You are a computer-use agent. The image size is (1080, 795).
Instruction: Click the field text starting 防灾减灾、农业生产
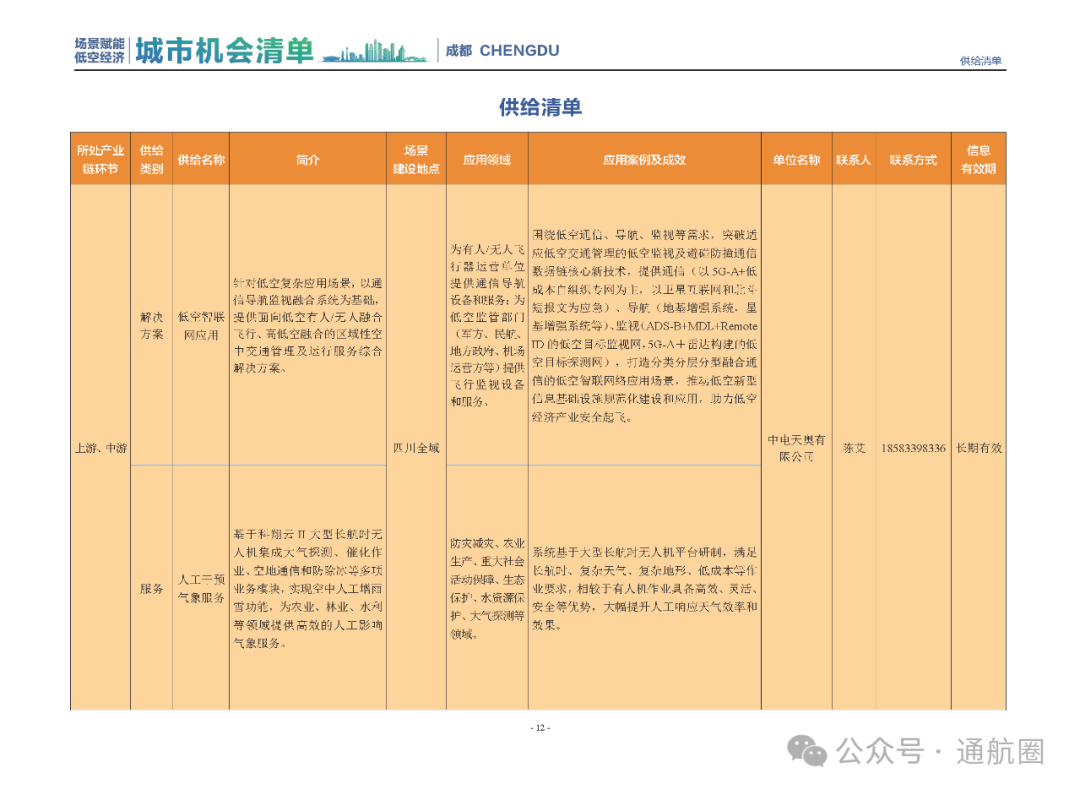coord(487,588)
